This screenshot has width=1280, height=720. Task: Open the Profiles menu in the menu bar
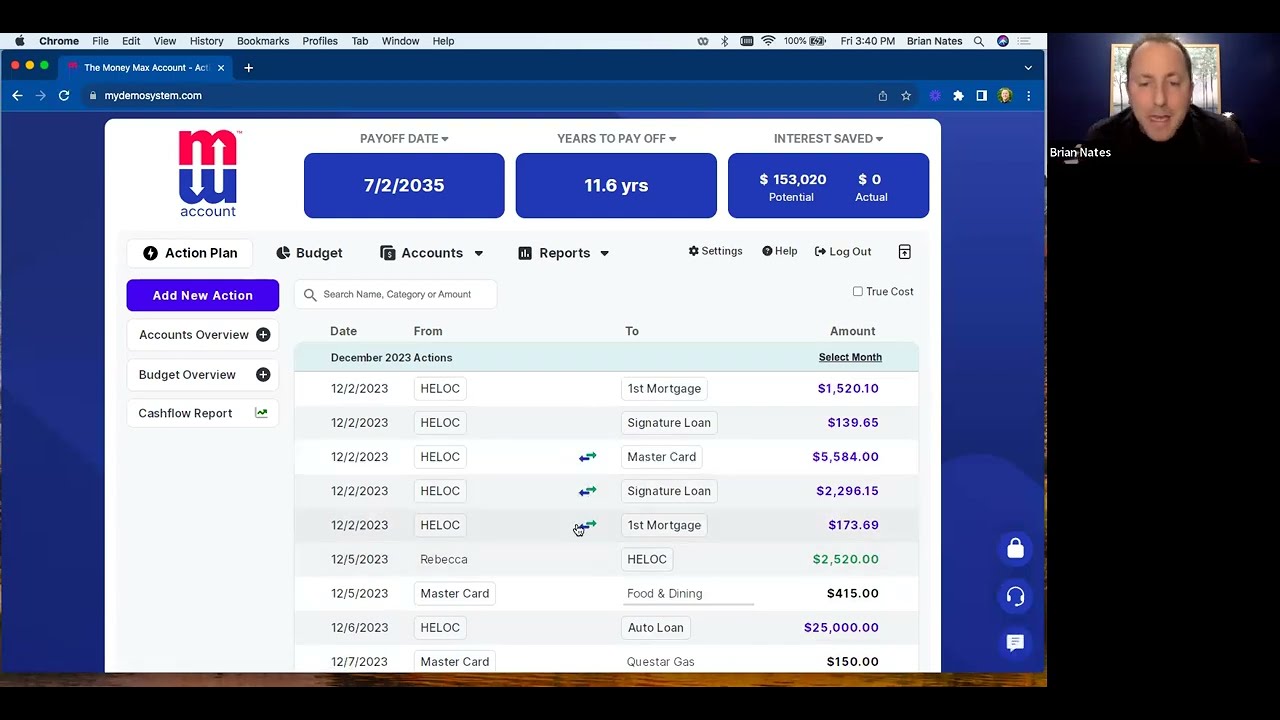tap(320, 41)
